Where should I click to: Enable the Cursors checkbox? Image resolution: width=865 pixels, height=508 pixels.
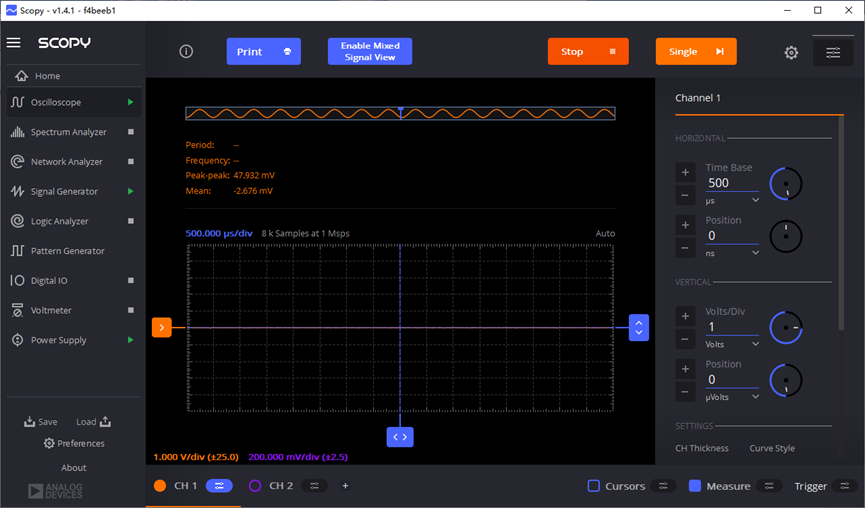tap(594, 486)
